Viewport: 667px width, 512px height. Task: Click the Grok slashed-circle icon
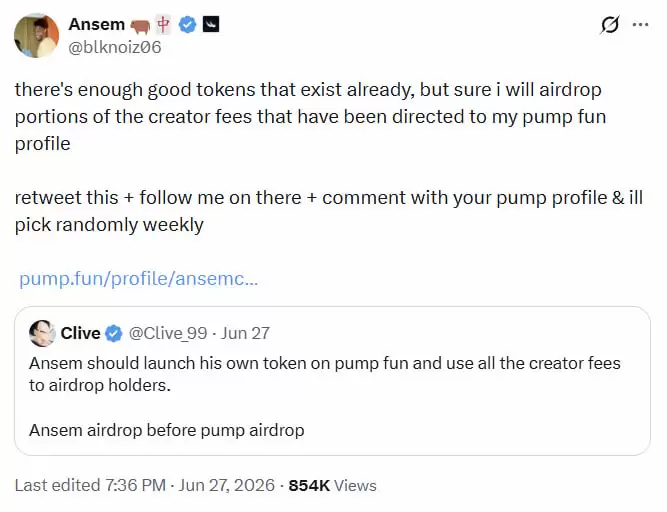[610, 25]
